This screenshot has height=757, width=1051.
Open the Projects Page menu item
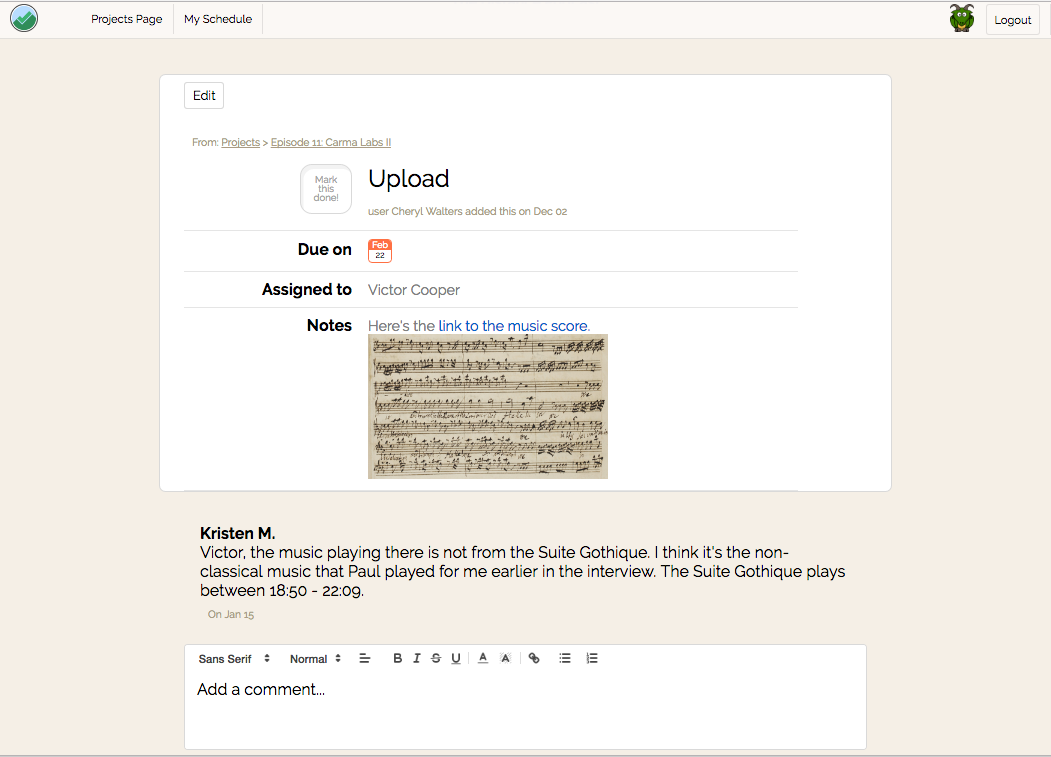127,19
